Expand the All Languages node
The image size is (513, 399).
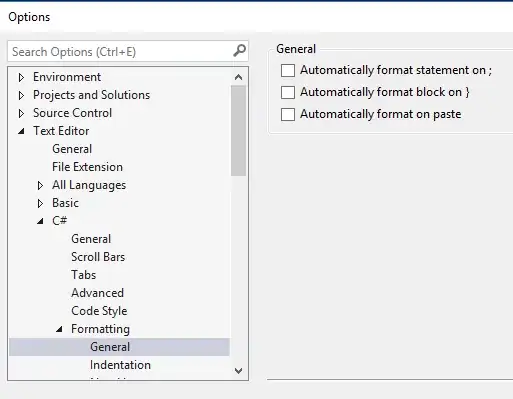click(40, 185)
